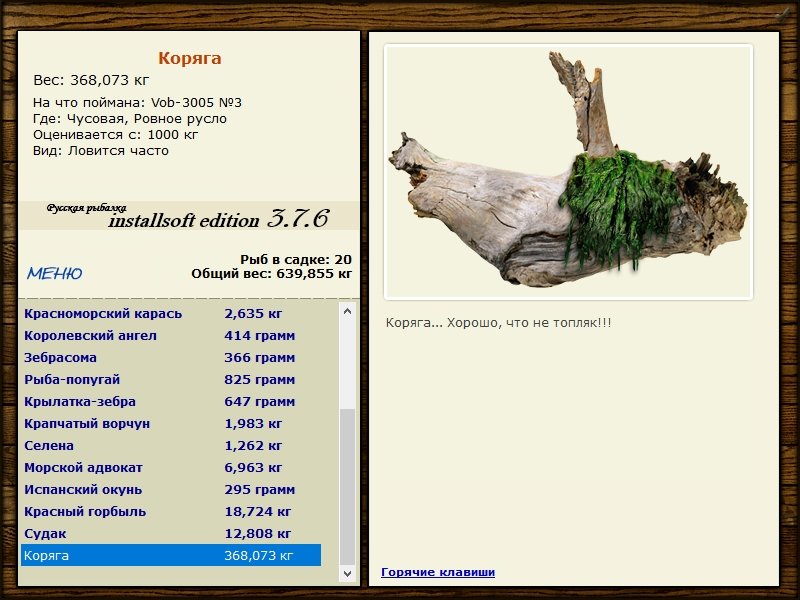The image size is (800, 600).
Task: Choose Крапчатый ворчун from the list
Action: 171,423
